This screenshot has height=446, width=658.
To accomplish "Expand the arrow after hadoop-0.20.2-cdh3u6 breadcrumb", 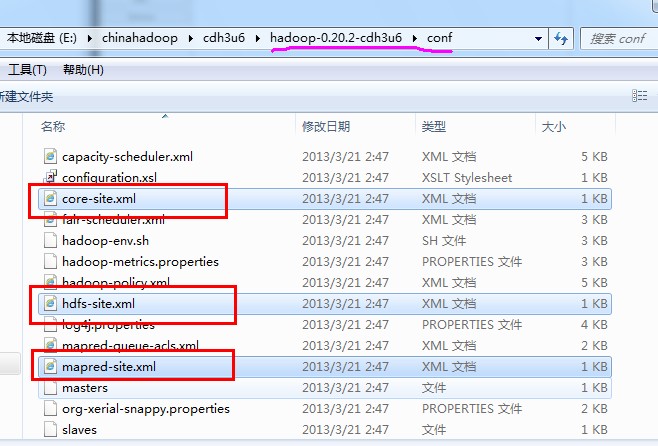I will point(415,38).
